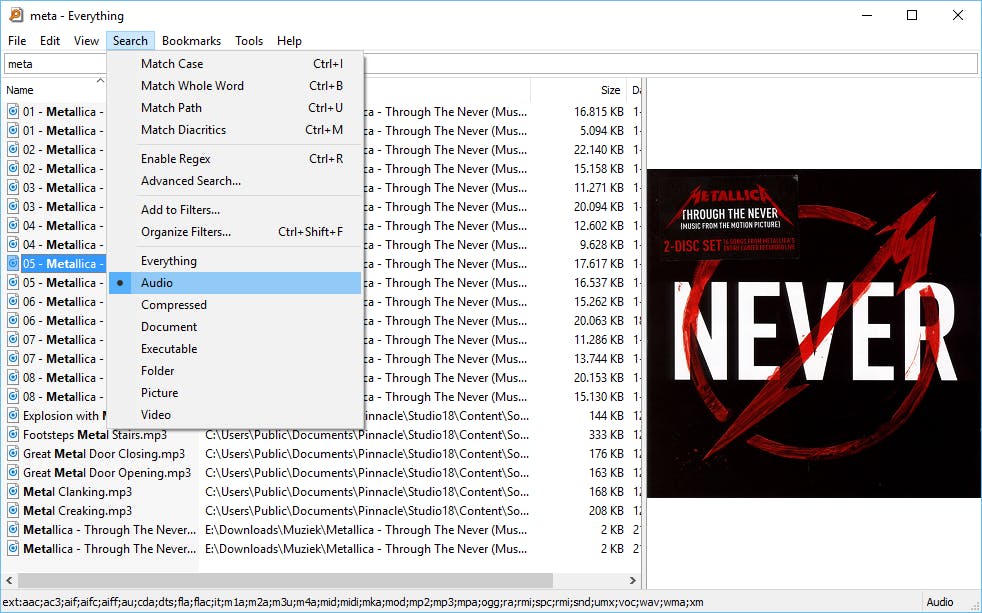Choose Add to Filters menu entry
The height and width of the screenshot is (613, 982).
coord(235,210)
